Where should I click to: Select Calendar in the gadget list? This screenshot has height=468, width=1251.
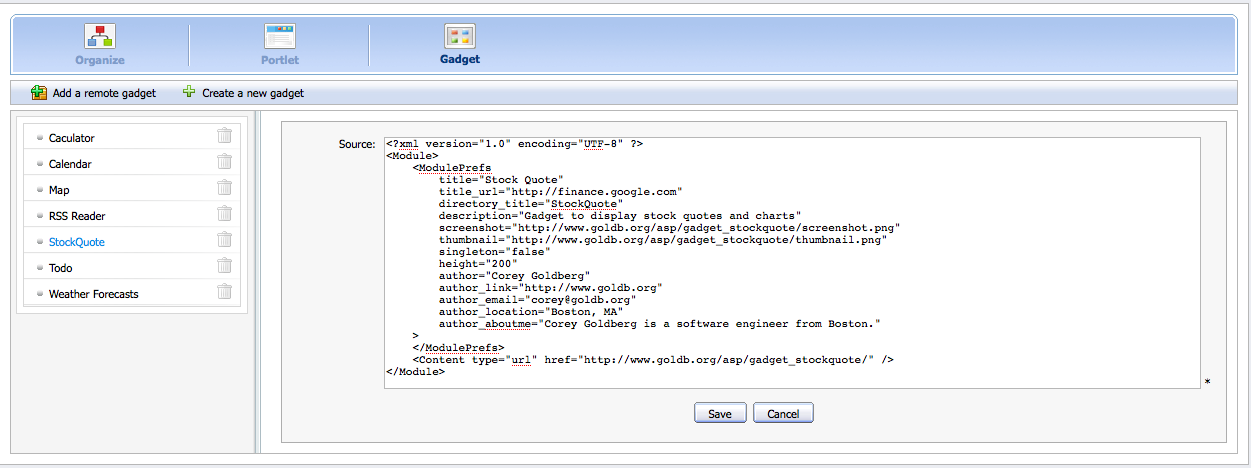tap(70, 164)
